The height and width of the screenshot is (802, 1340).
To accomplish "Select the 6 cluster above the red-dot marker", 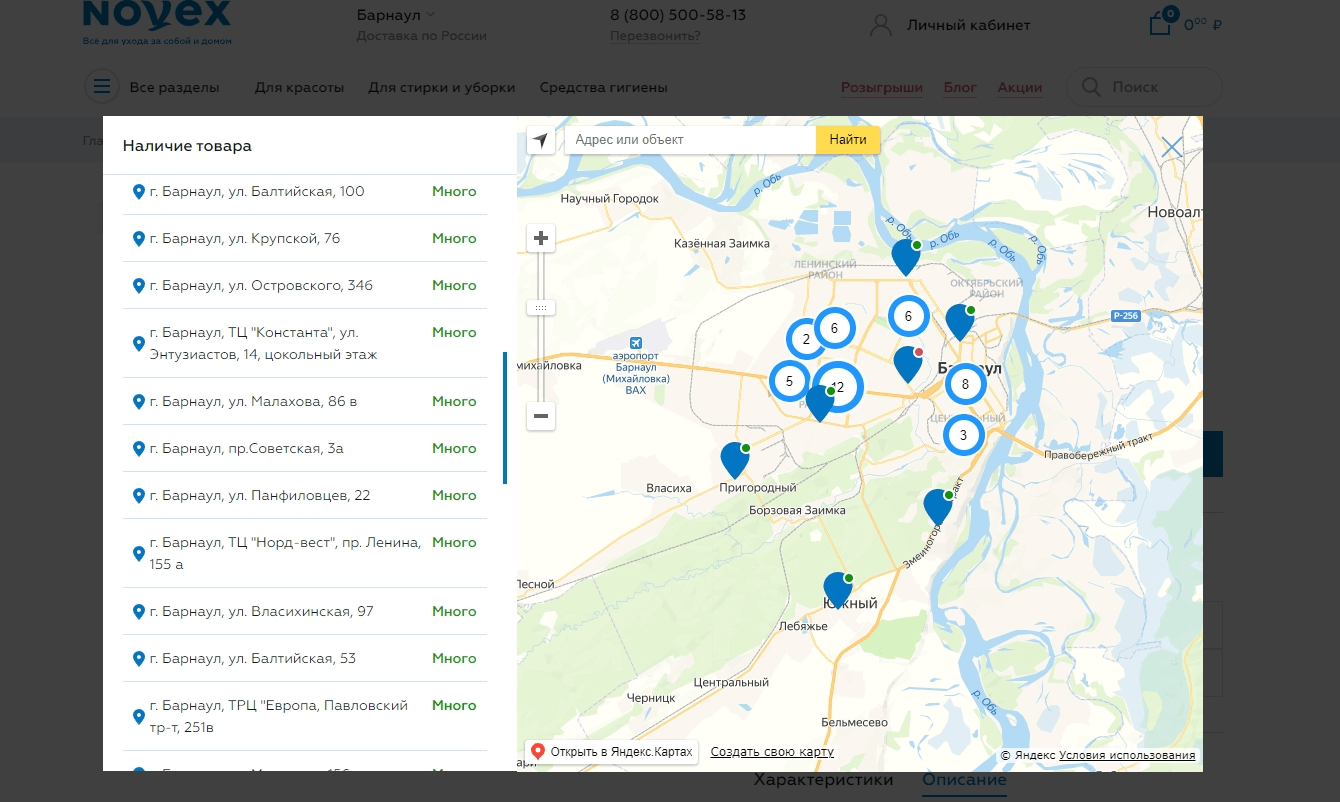I will 908,316.
